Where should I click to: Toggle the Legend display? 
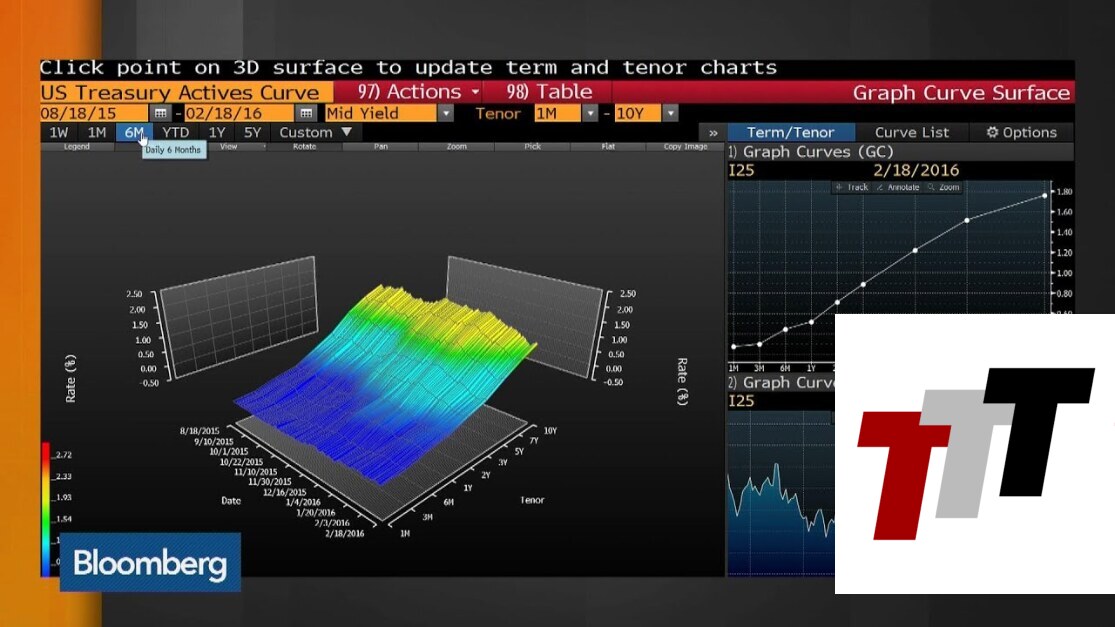click(77, 147)
